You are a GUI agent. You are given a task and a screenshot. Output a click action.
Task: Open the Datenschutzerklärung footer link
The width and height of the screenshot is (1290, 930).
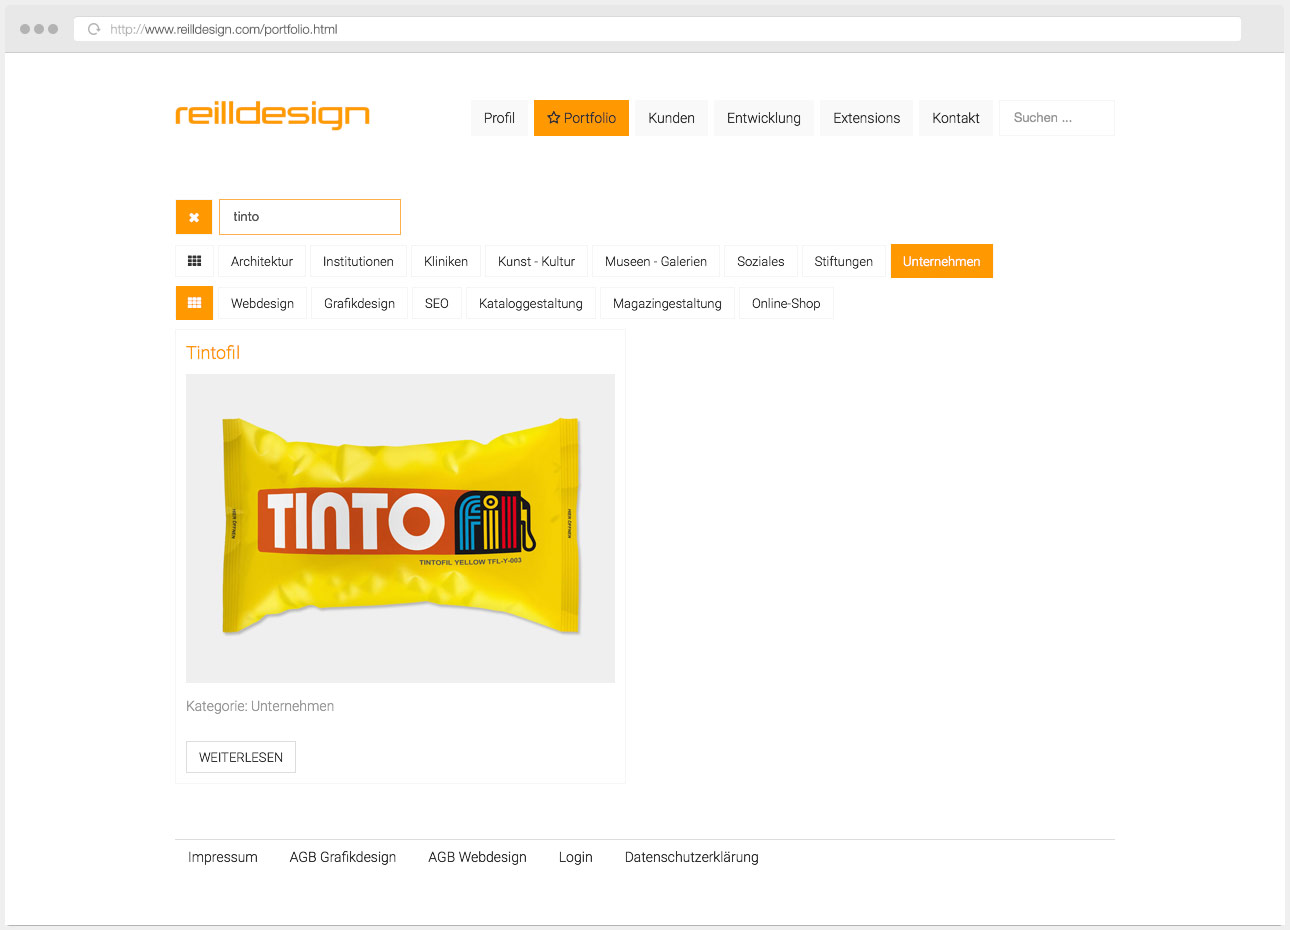click(692, 857)
